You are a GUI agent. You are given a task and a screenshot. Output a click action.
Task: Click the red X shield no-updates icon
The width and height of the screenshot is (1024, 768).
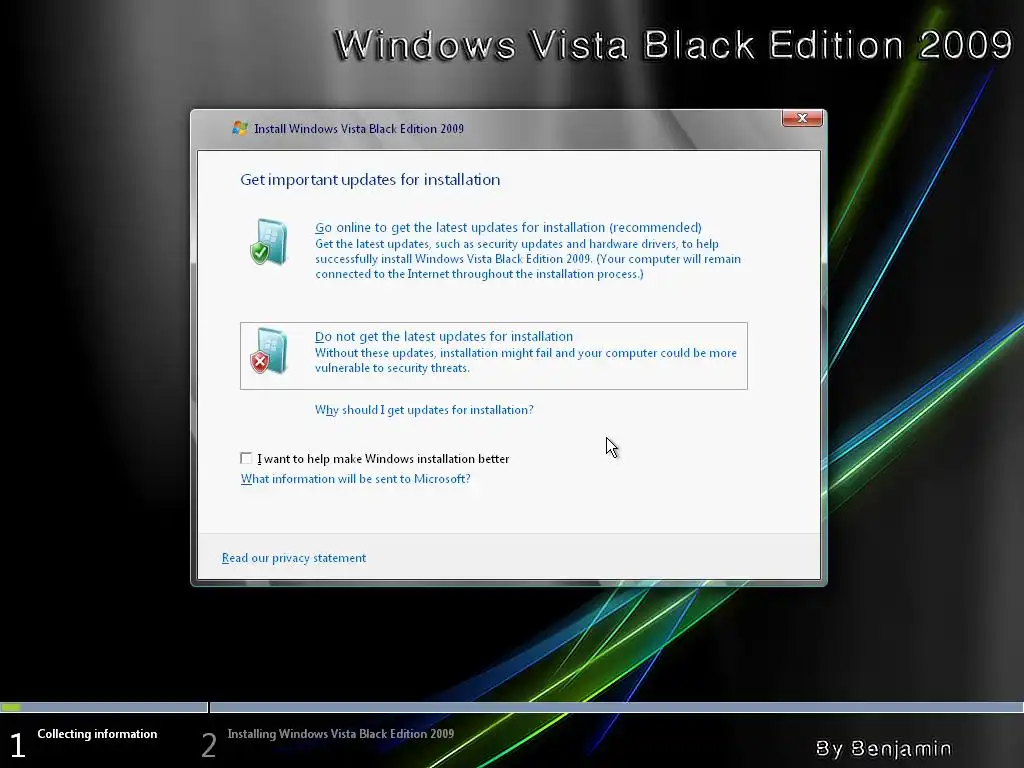268,351
